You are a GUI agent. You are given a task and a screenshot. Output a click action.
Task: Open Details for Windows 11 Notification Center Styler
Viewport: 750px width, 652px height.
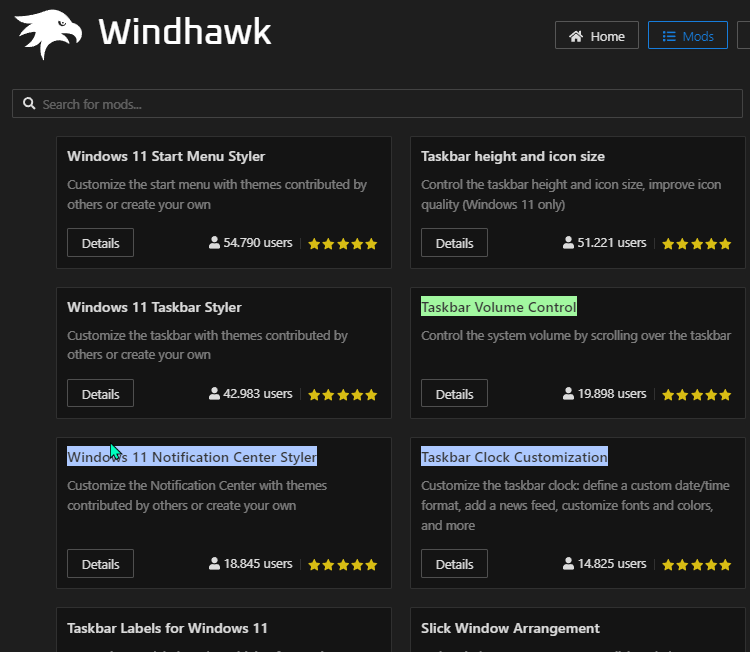(100, 564)
